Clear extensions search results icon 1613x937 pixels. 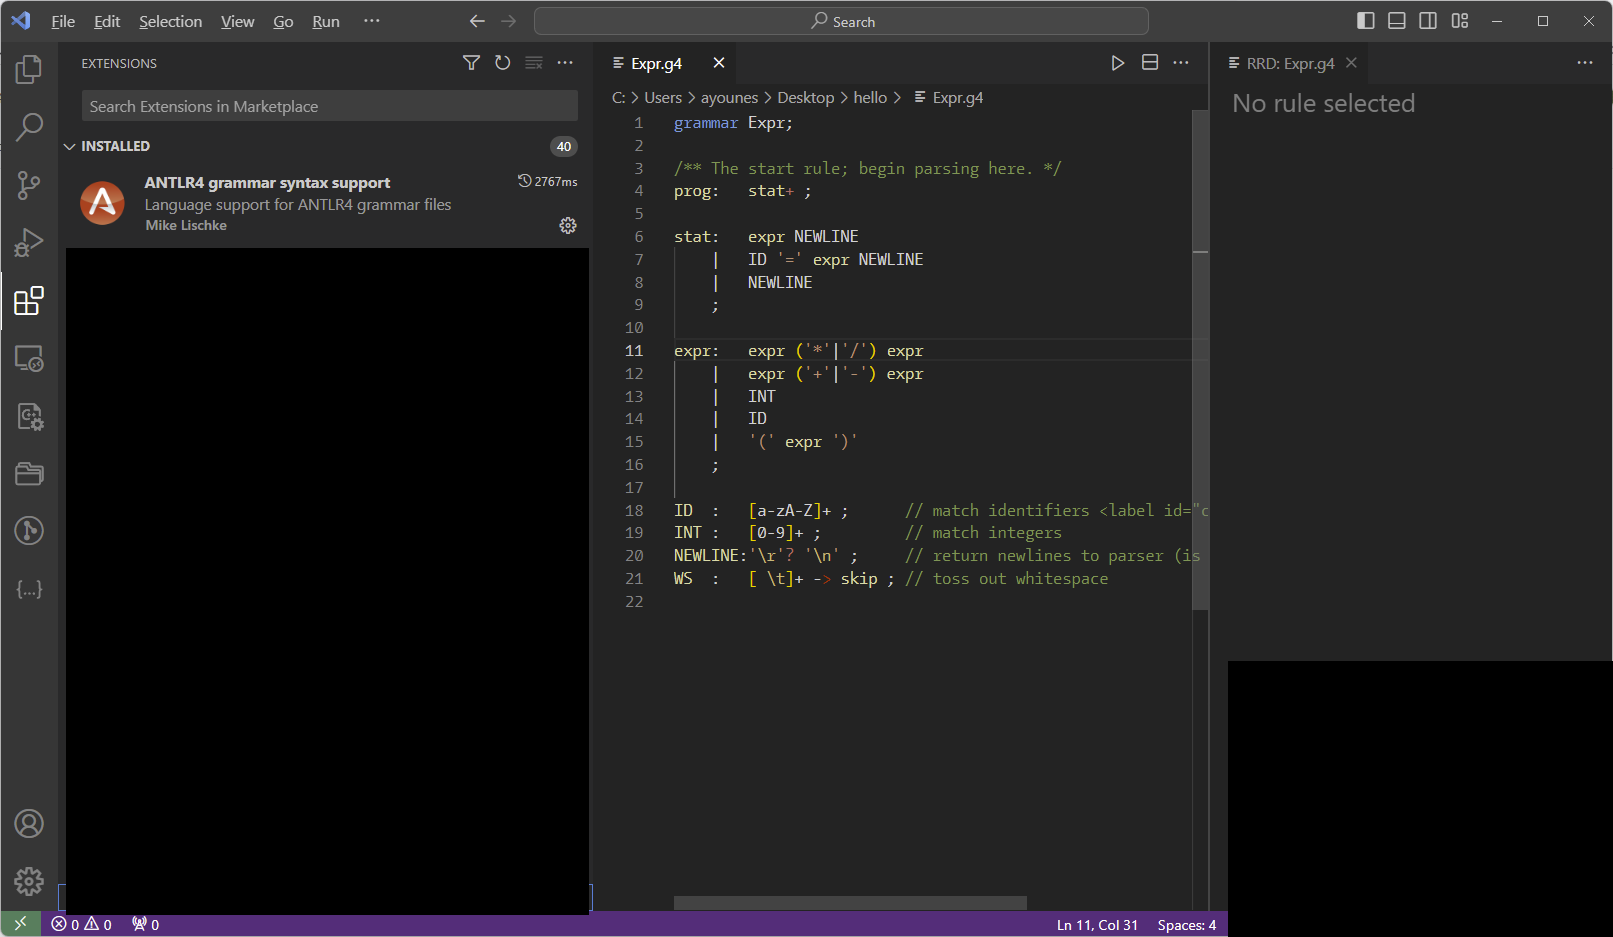534,63
